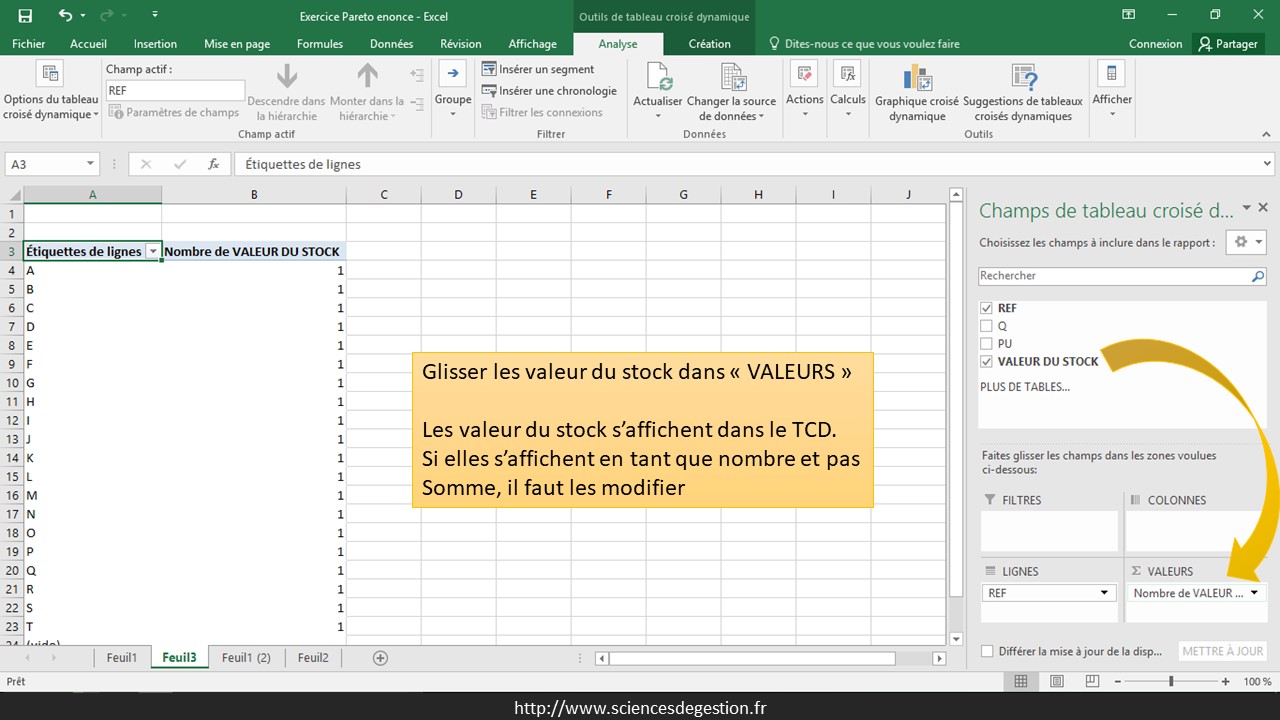The width and height of the screenshot is (1280, 720).
Task: Add a new sheet with plus icon
Action: [380, 658]
